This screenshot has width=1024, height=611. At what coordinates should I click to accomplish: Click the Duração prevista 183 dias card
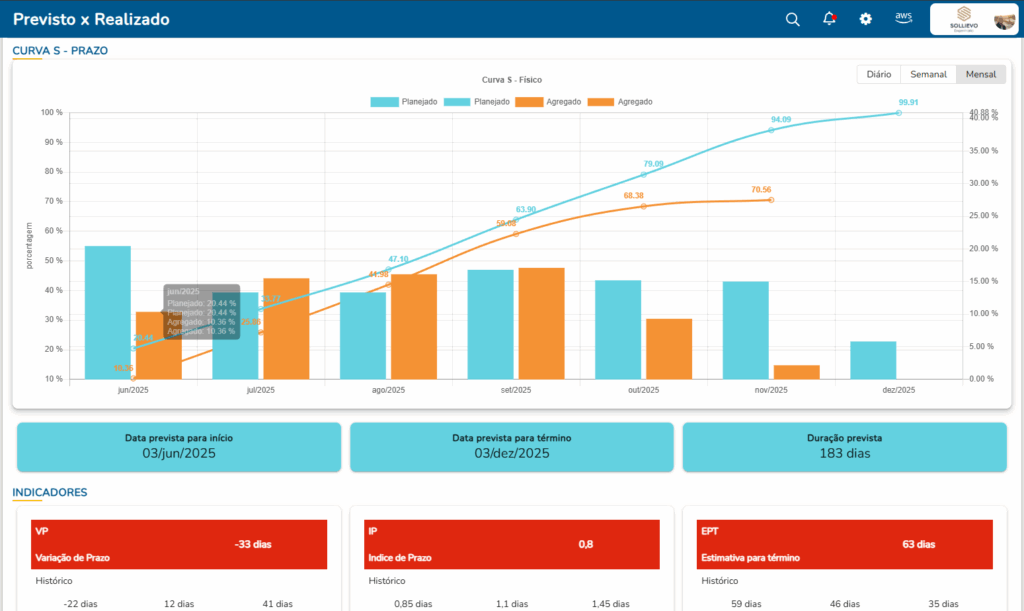[844, 446]
